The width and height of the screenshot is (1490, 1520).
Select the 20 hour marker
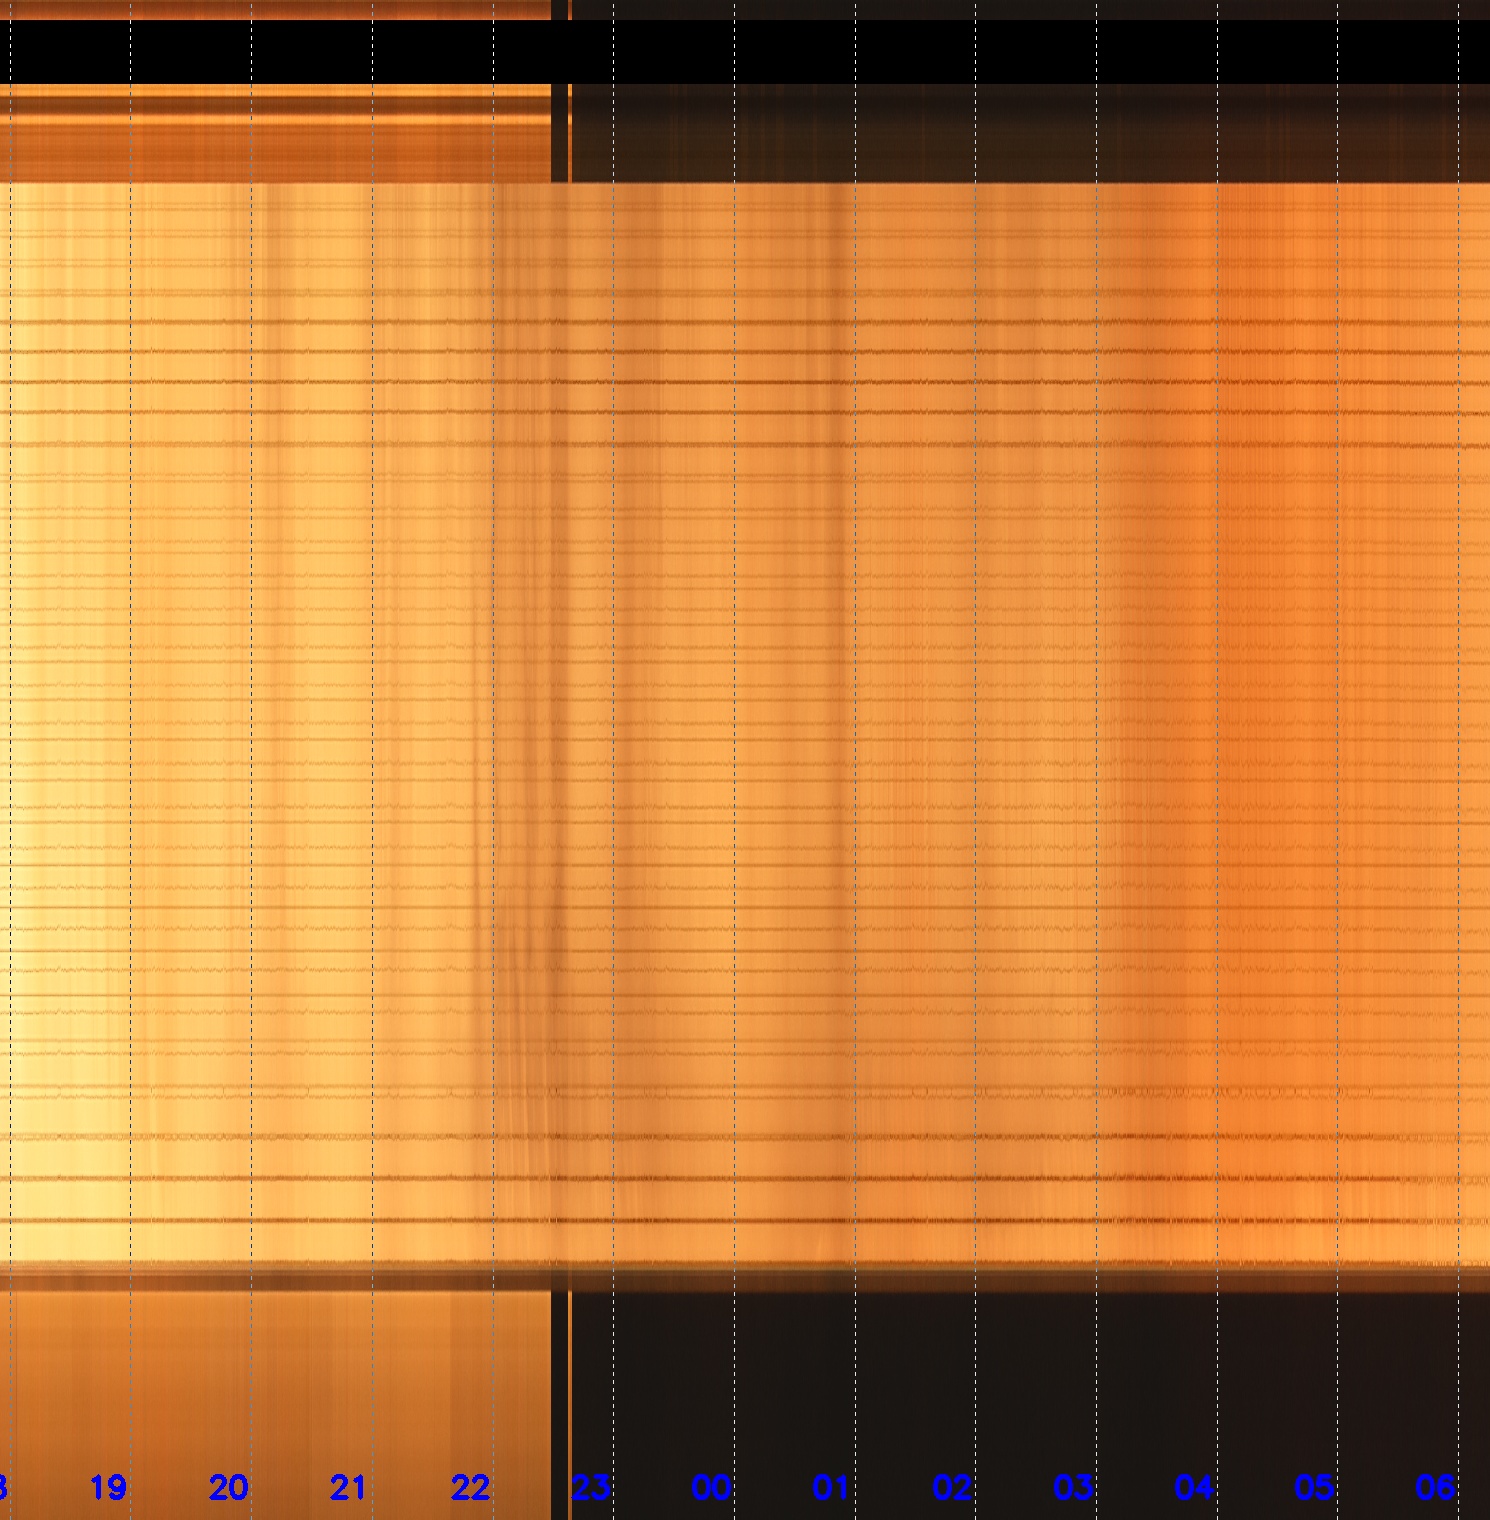point(228,1488)
